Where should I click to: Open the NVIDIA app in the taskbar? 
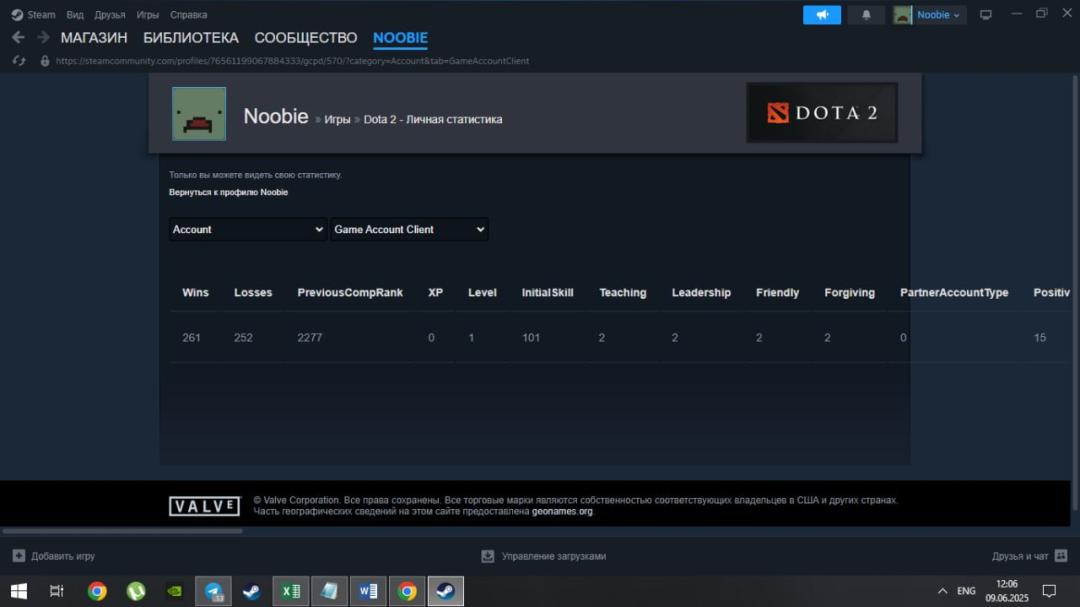pyautogui.click(x=175, y=590)
